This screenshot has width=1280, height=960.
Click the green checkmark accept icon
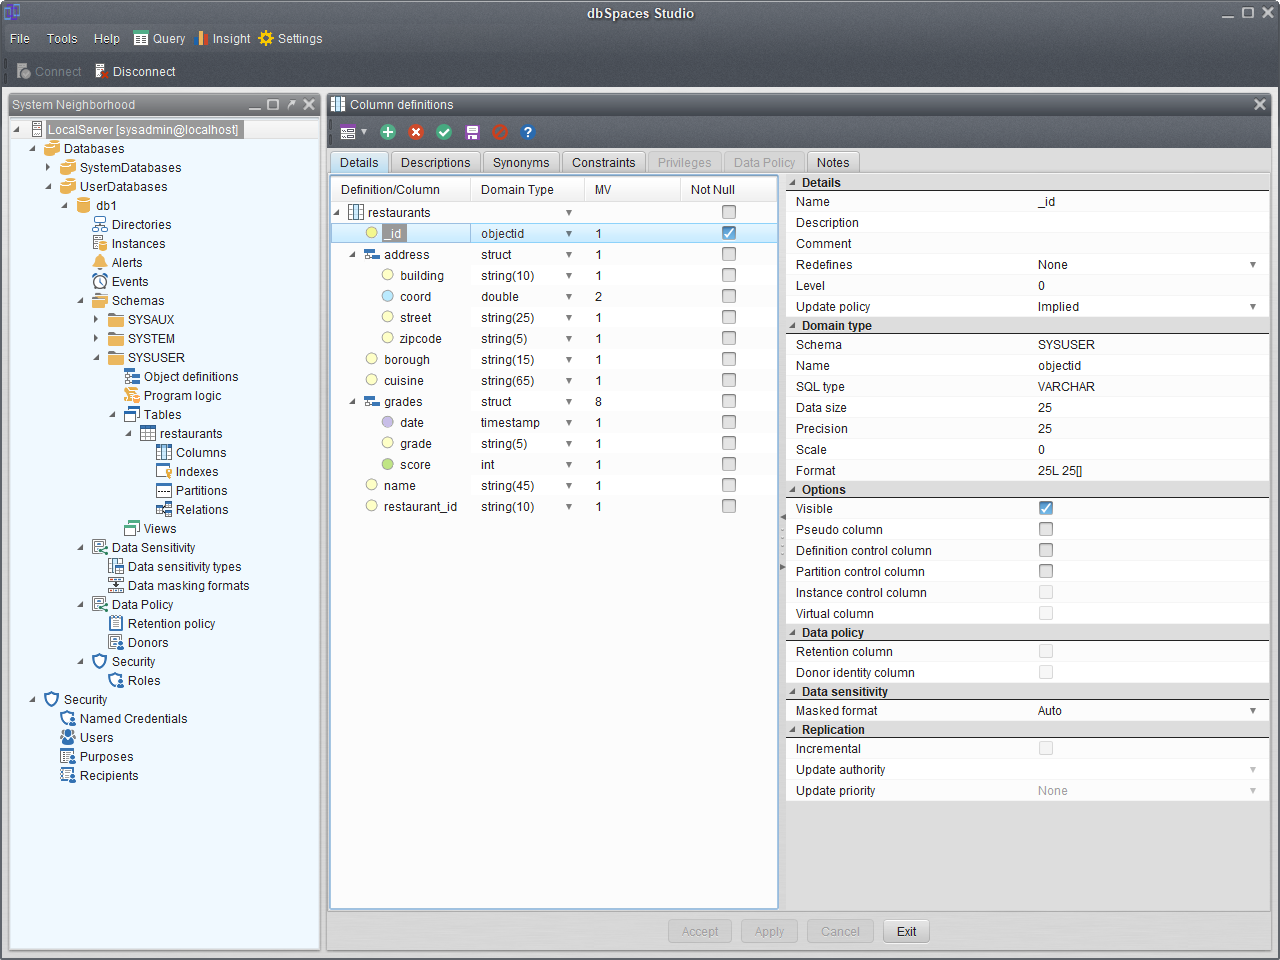pos(444,132)
